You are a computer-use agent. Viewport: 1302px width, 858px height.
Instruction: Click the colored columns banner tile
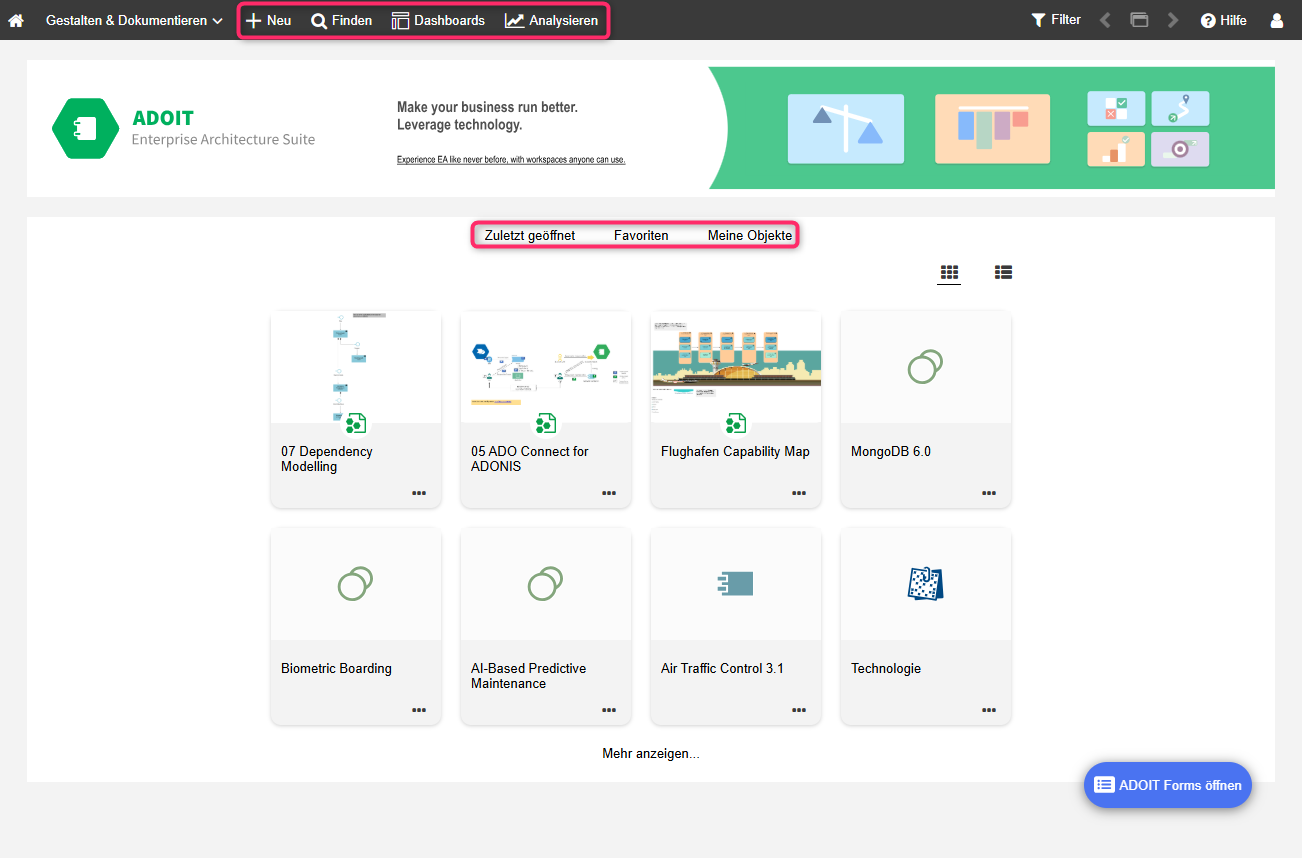(x=992, y=129)
